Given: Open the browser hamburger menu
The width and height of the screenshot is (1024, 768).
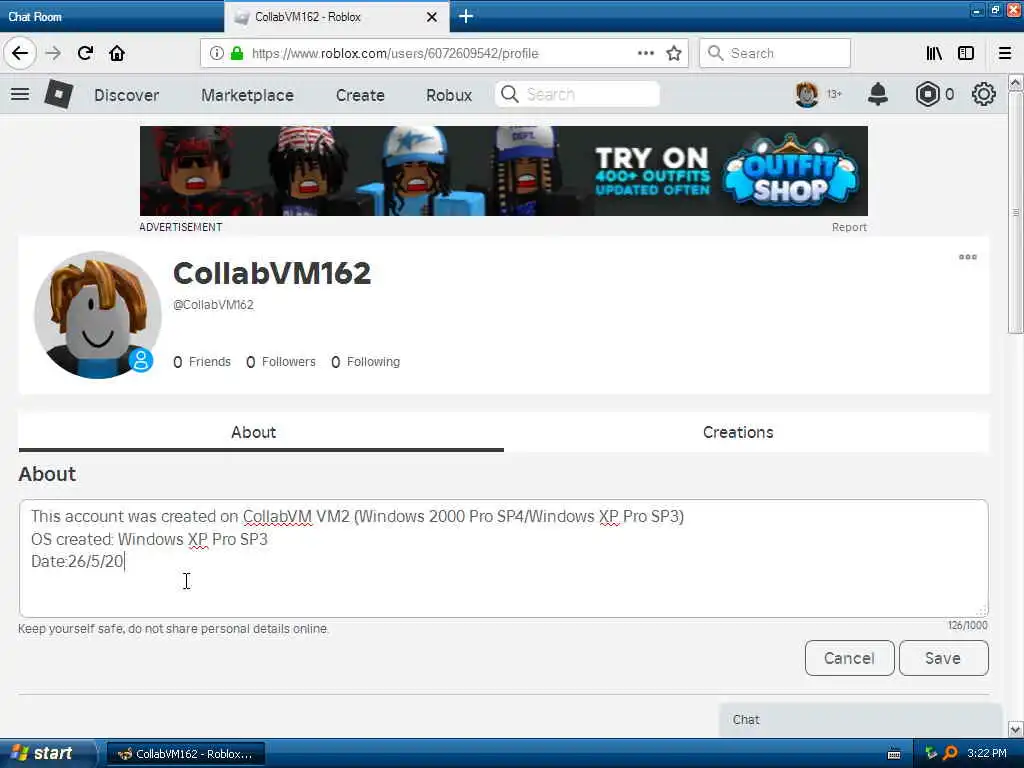Looking at the screenshot, I should pyautogui.click(x=1004, y=53).
